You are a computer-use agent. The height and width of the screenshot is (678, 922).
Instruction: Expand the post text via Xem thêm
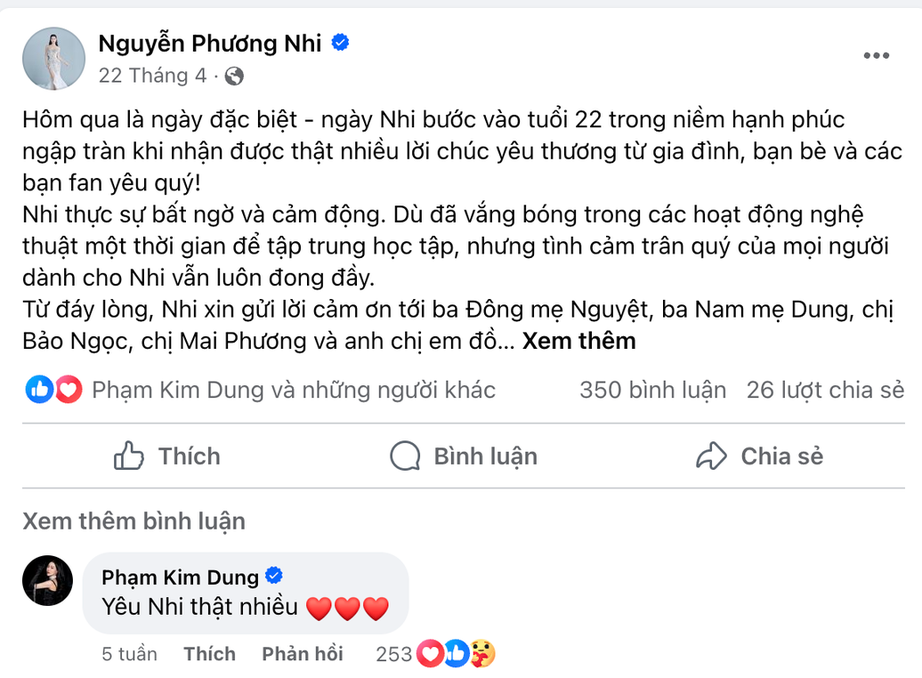click(x=577, y=340)
